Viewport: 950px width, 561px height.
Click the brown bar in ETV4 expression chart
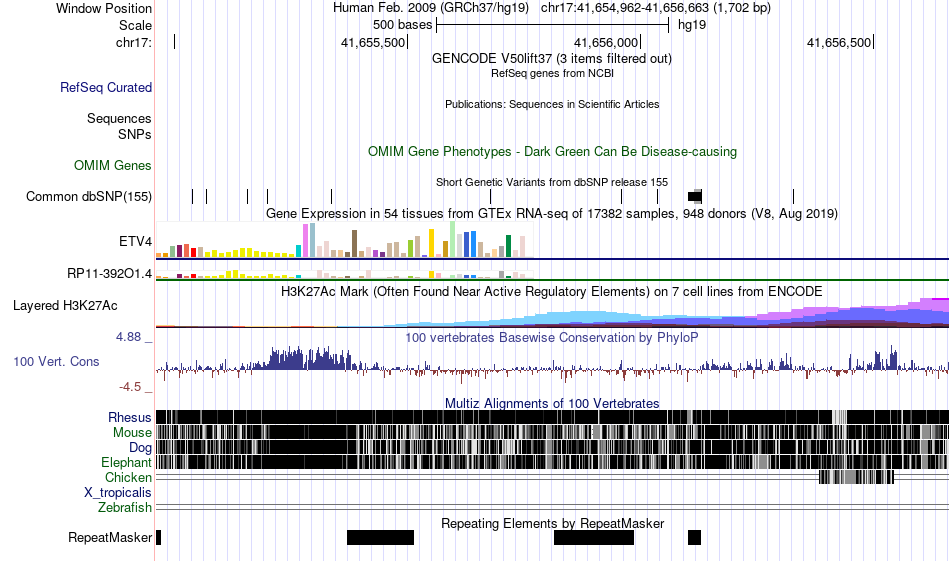354,244
